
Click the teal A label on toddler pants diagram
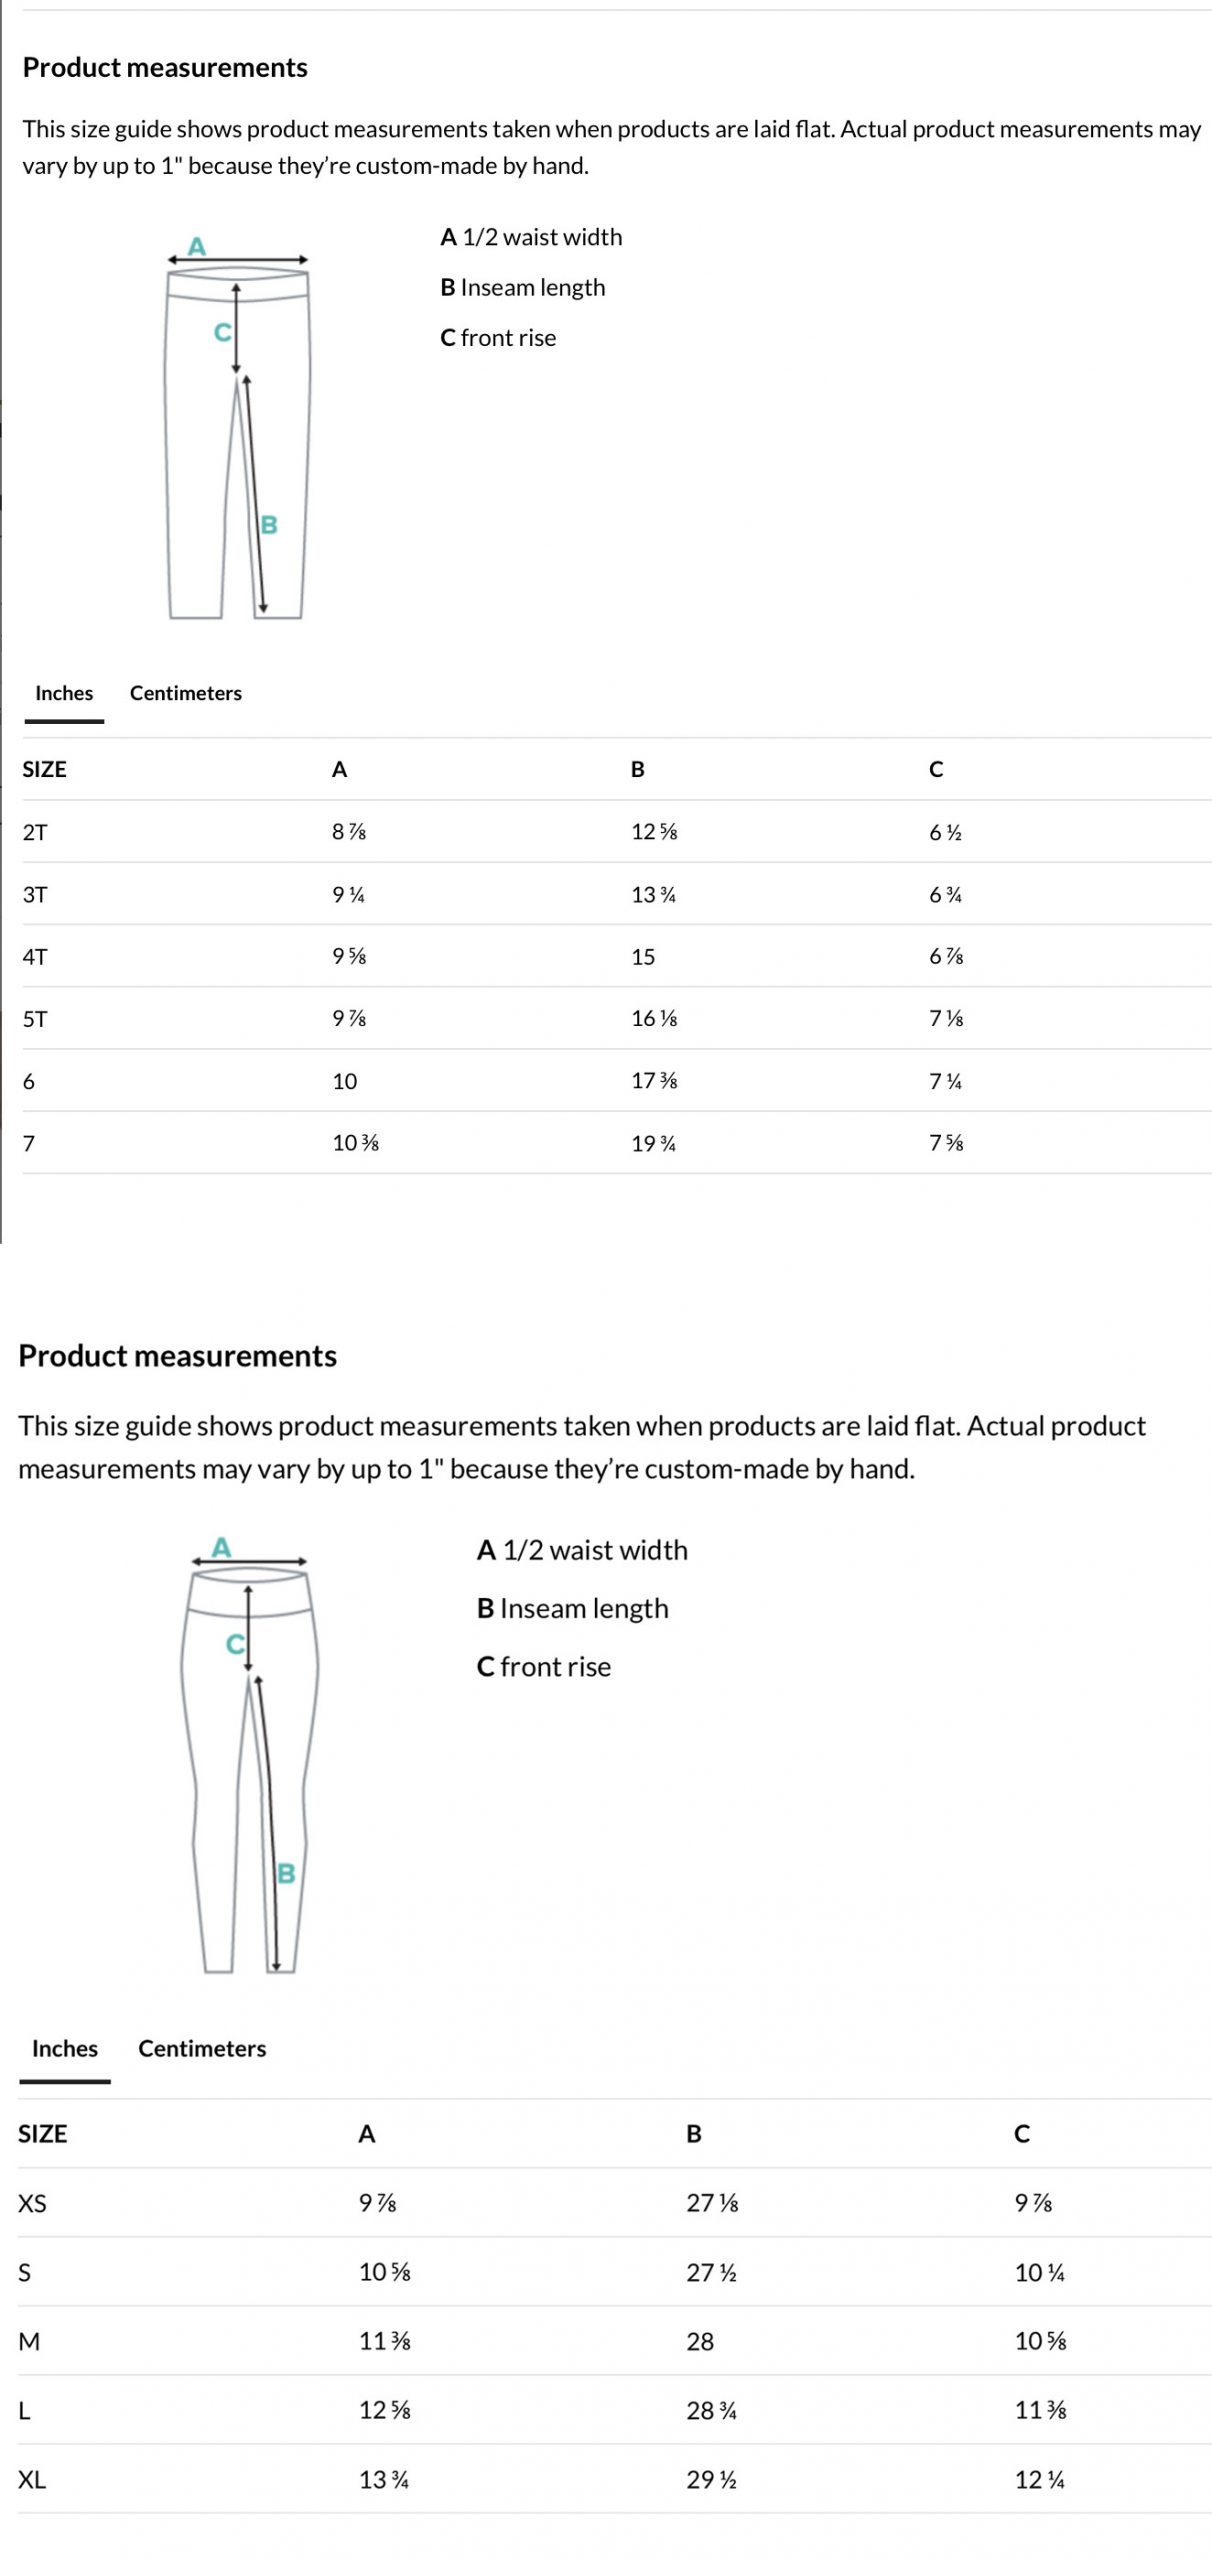pos(197,244)
